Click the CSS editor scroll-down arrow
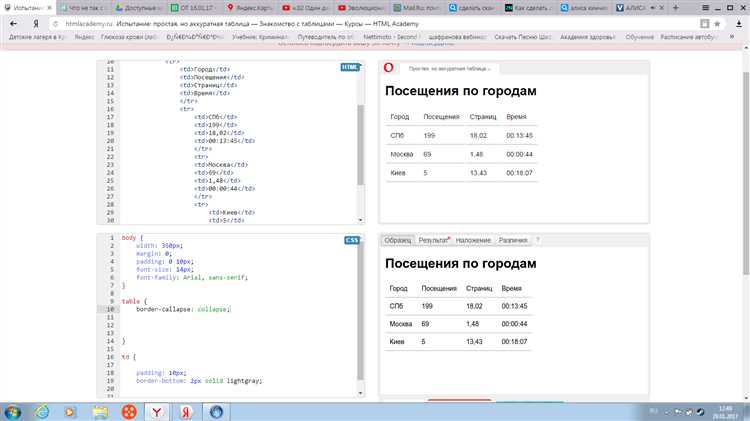Screen dimensions: 750x421 coord(361,393)
